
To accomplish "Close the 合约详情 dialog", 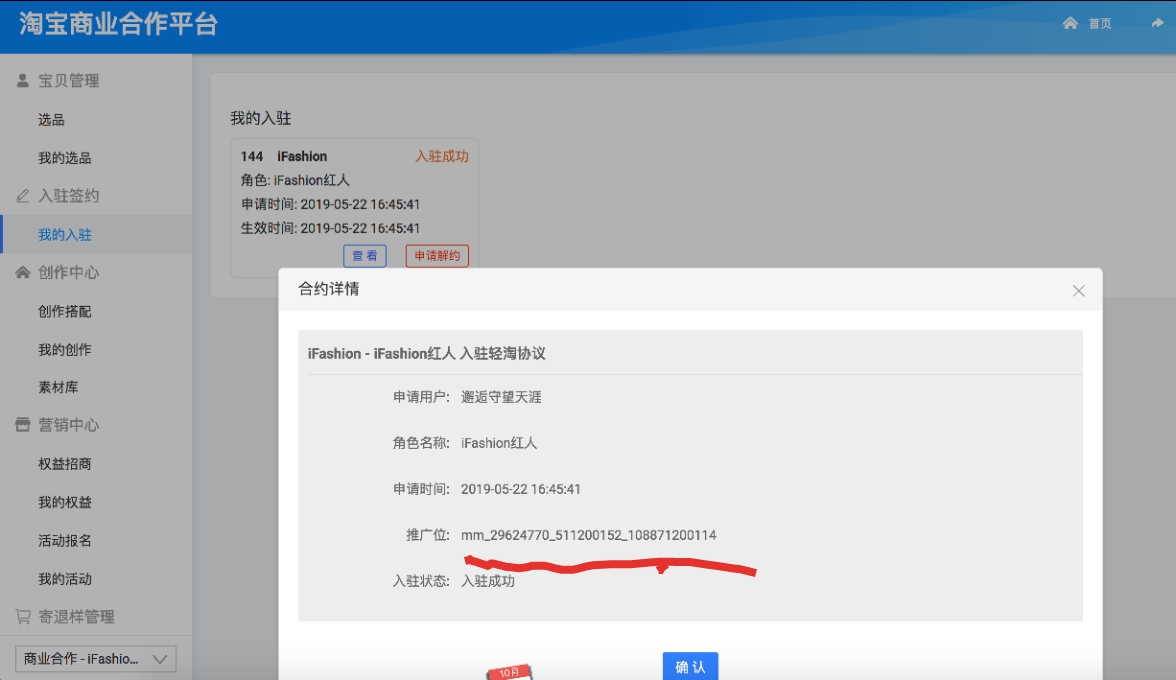I will [1078, 291].
